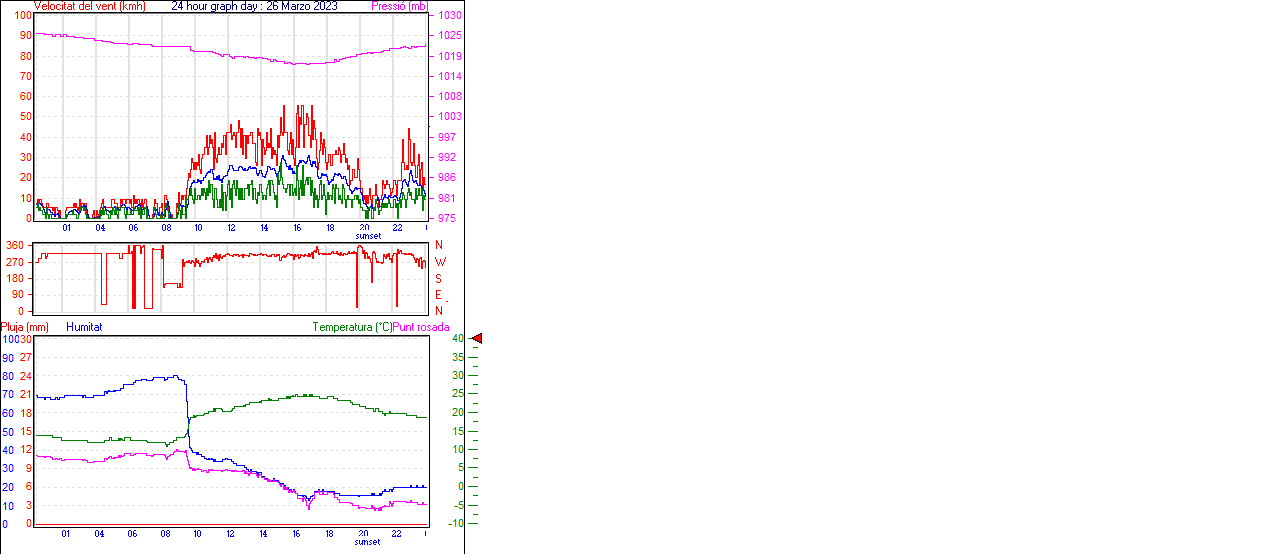Click the Pluja (mm) legend label

tap(25, 327)
